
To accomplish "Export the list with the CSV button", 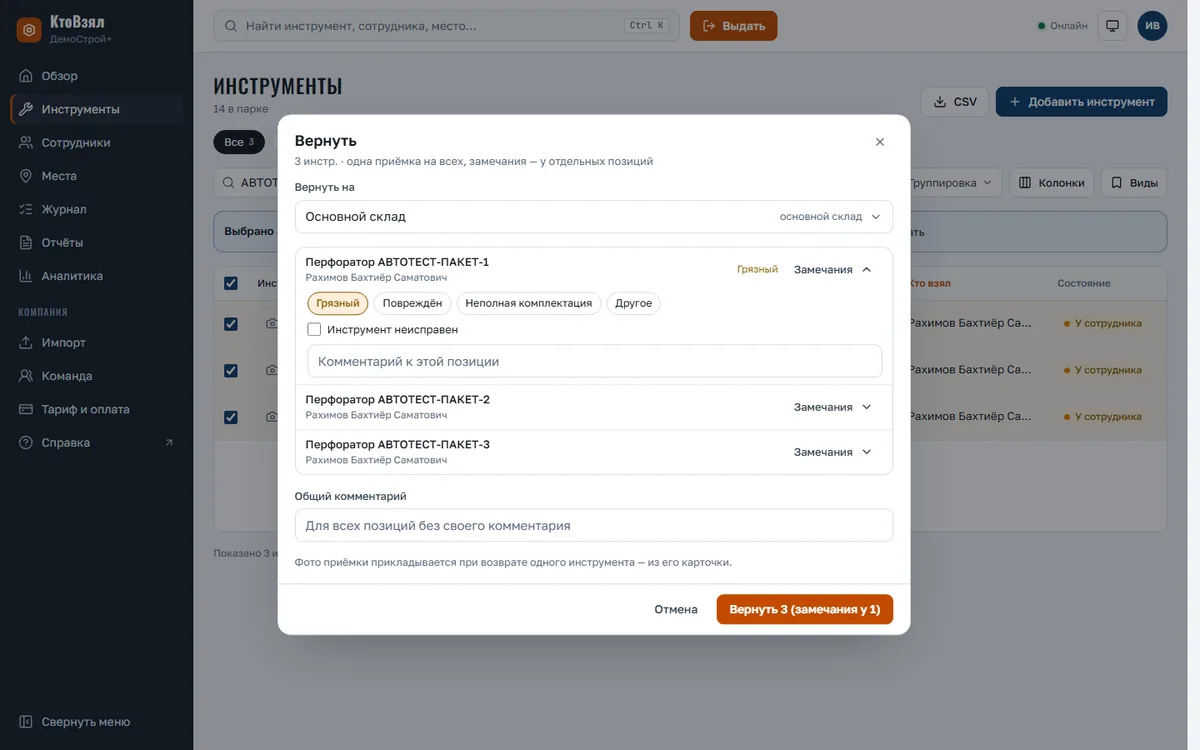I will pyautogui.click(x=955, y=102).
